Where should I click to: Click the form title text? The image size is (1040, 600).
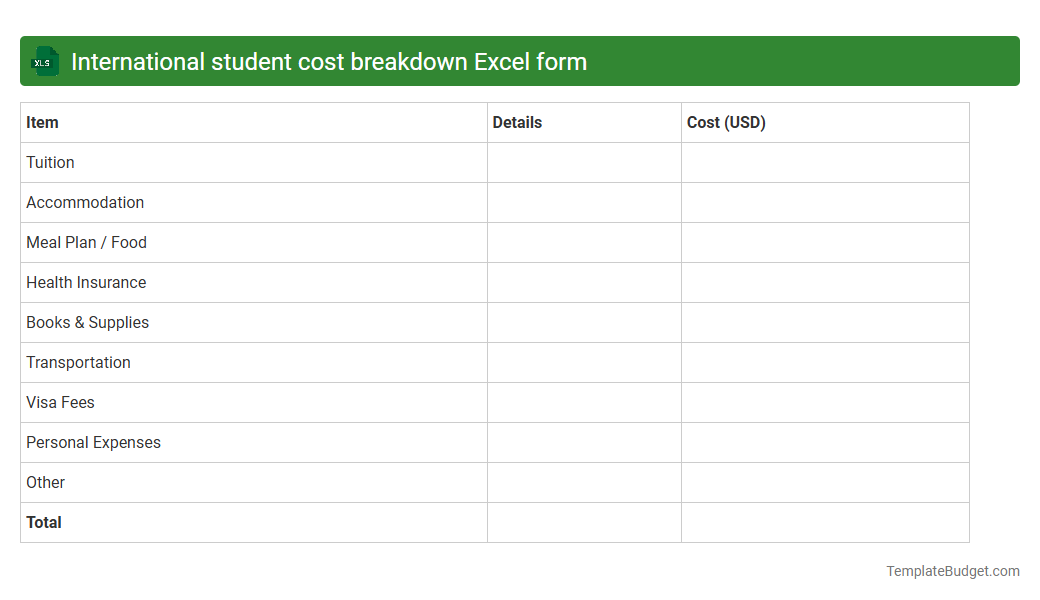(x=330, y=61)
